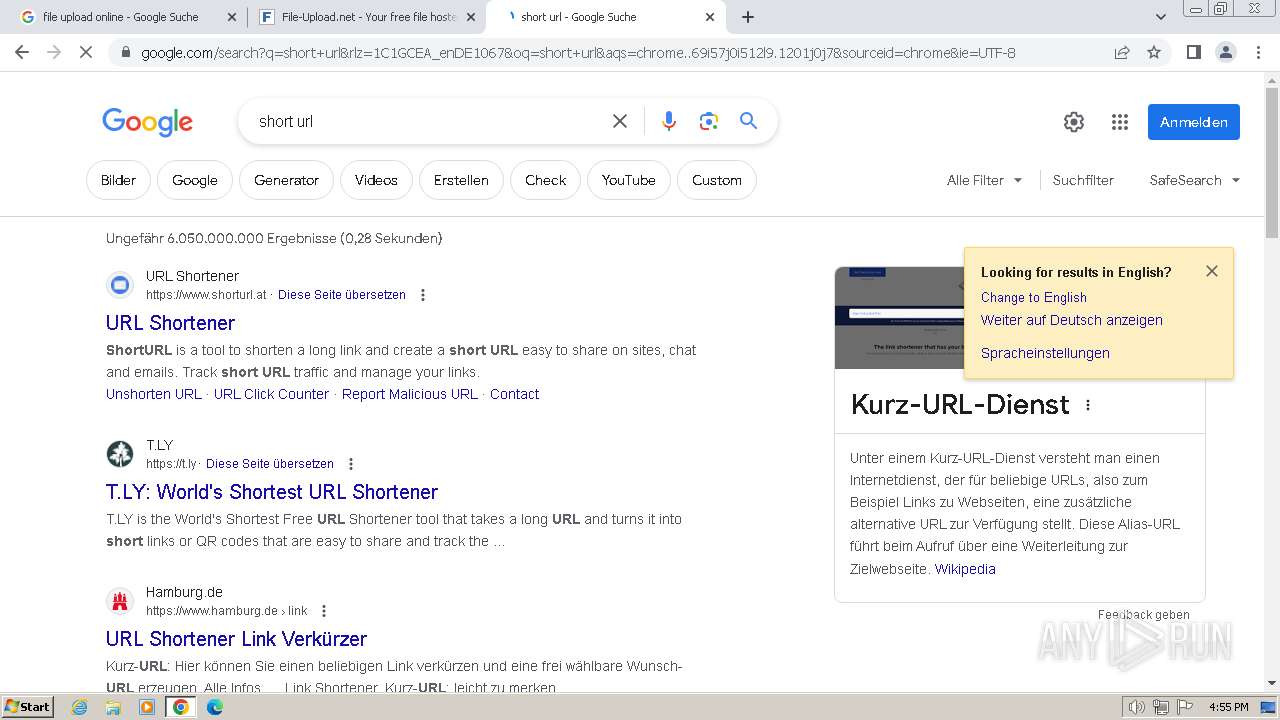Share this page via address bar icon
This screenshot has width=1280, height=720.
pos(1122,52)
